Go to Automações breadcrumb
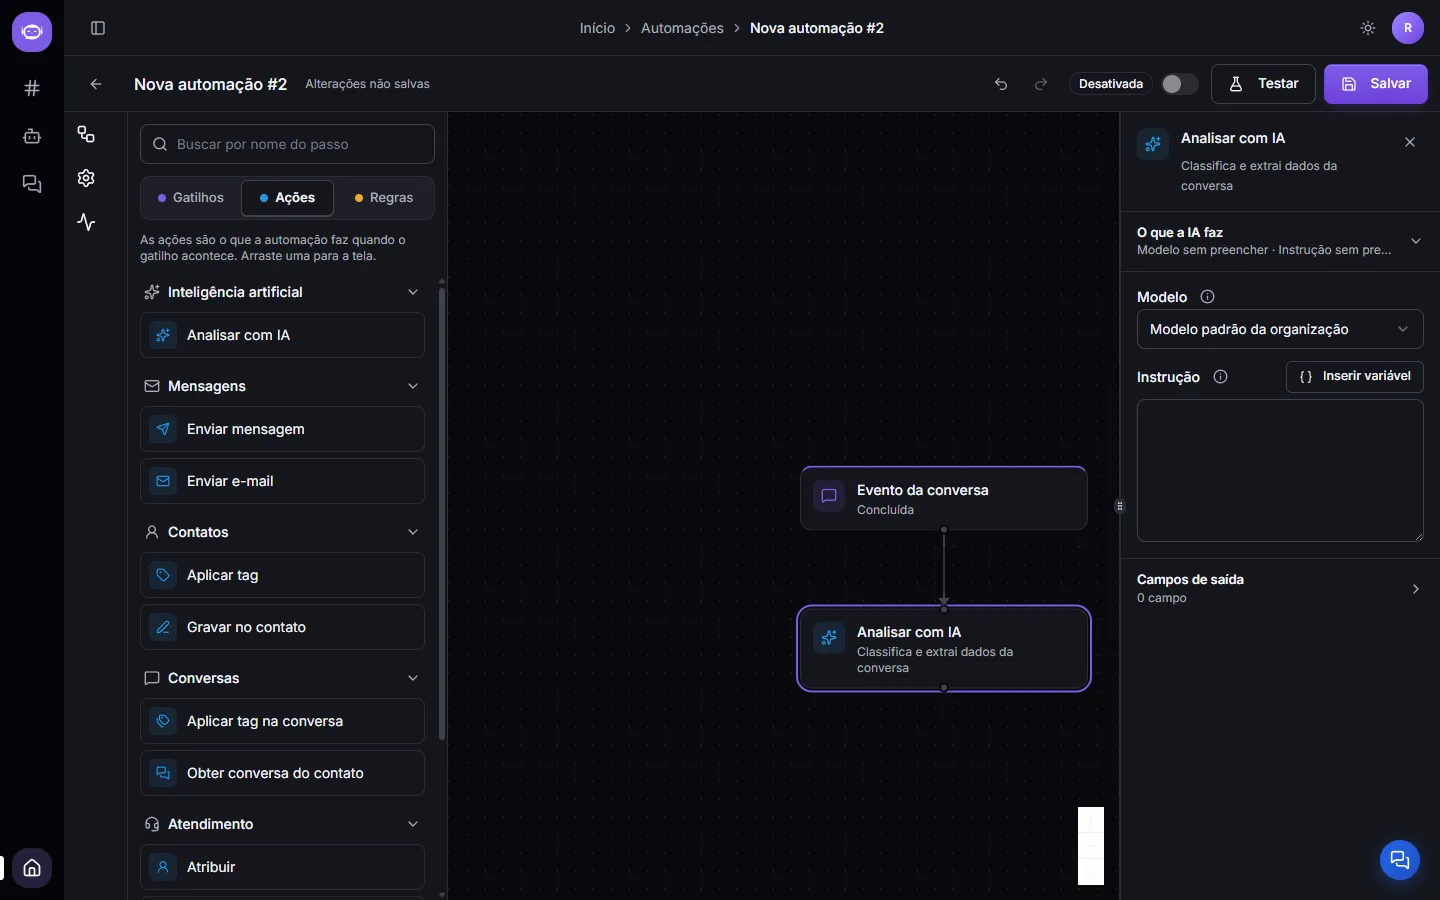 point(682,28)
